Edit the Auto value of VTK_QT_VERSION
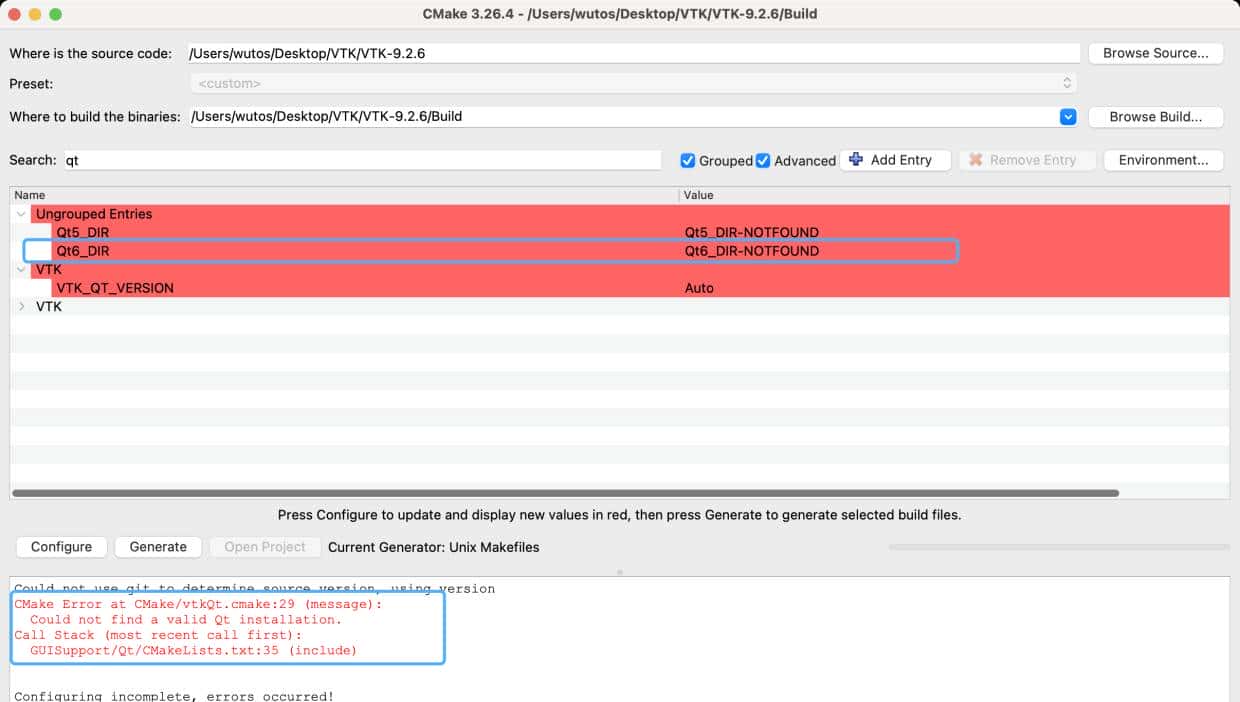 click(699, 288)
